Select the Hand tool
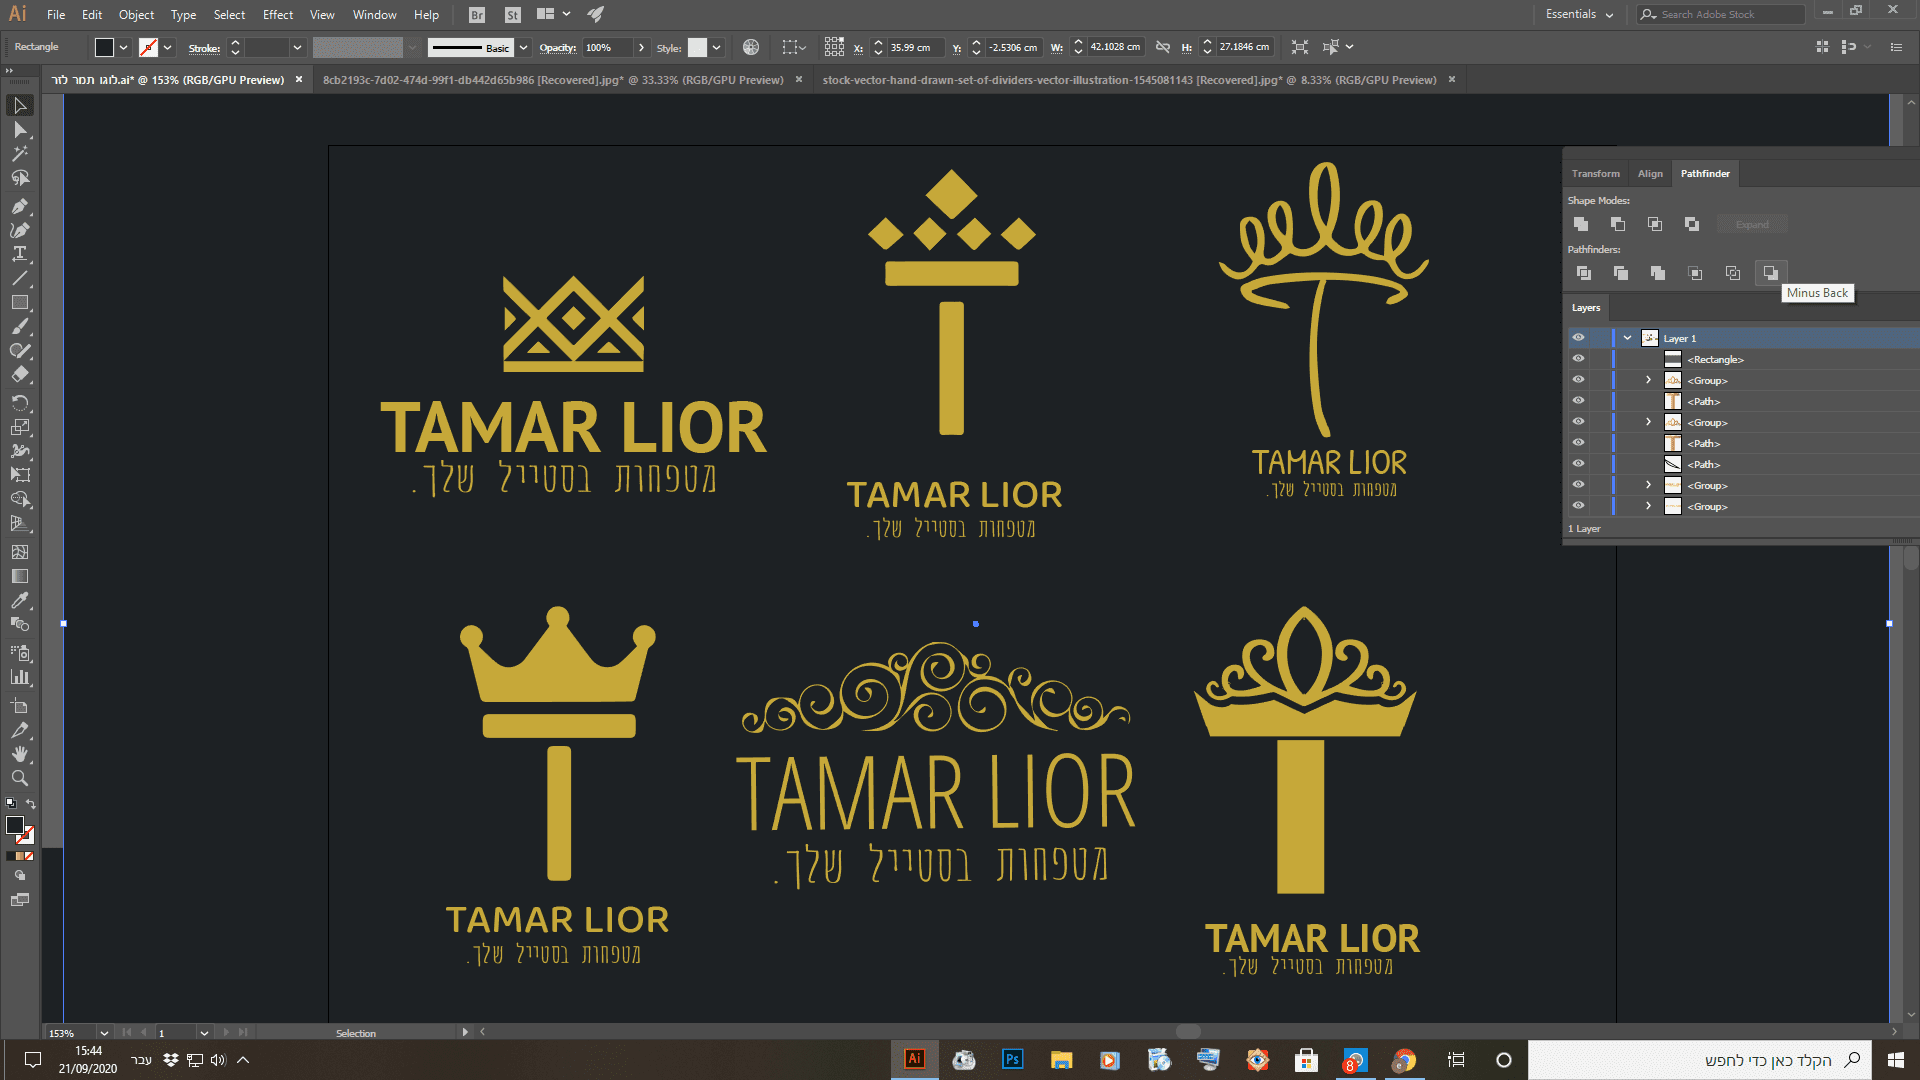Viewport: 1920px width, 1080px height. (19, 754)
